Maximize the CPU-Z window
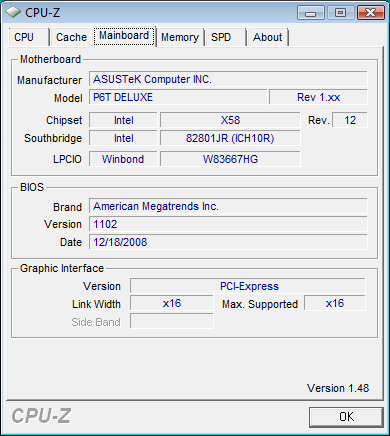This screenshot has width=390, height=436. click(340, 13)
